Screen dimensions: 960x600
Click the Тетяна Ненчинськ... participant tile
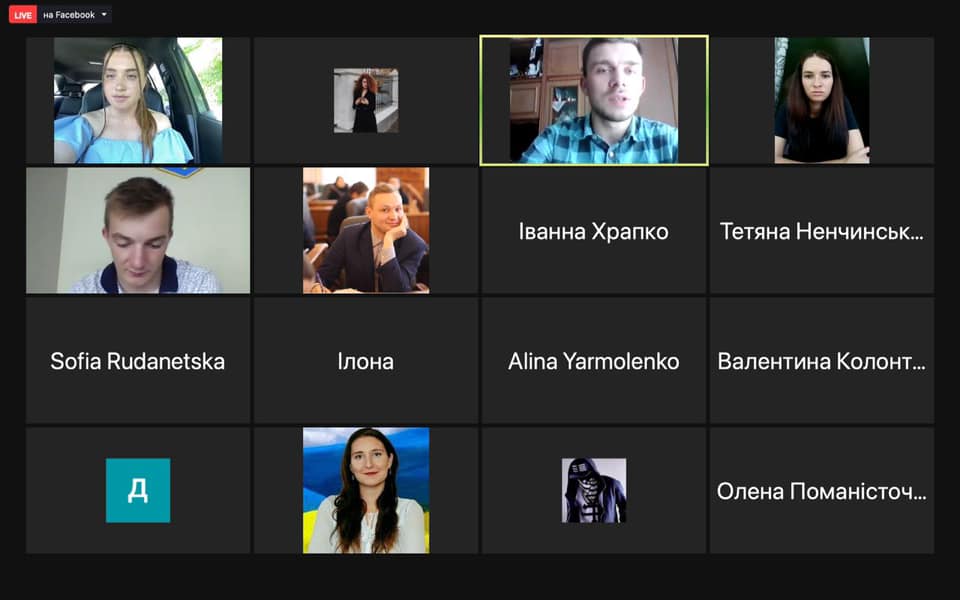click(822, 230)
